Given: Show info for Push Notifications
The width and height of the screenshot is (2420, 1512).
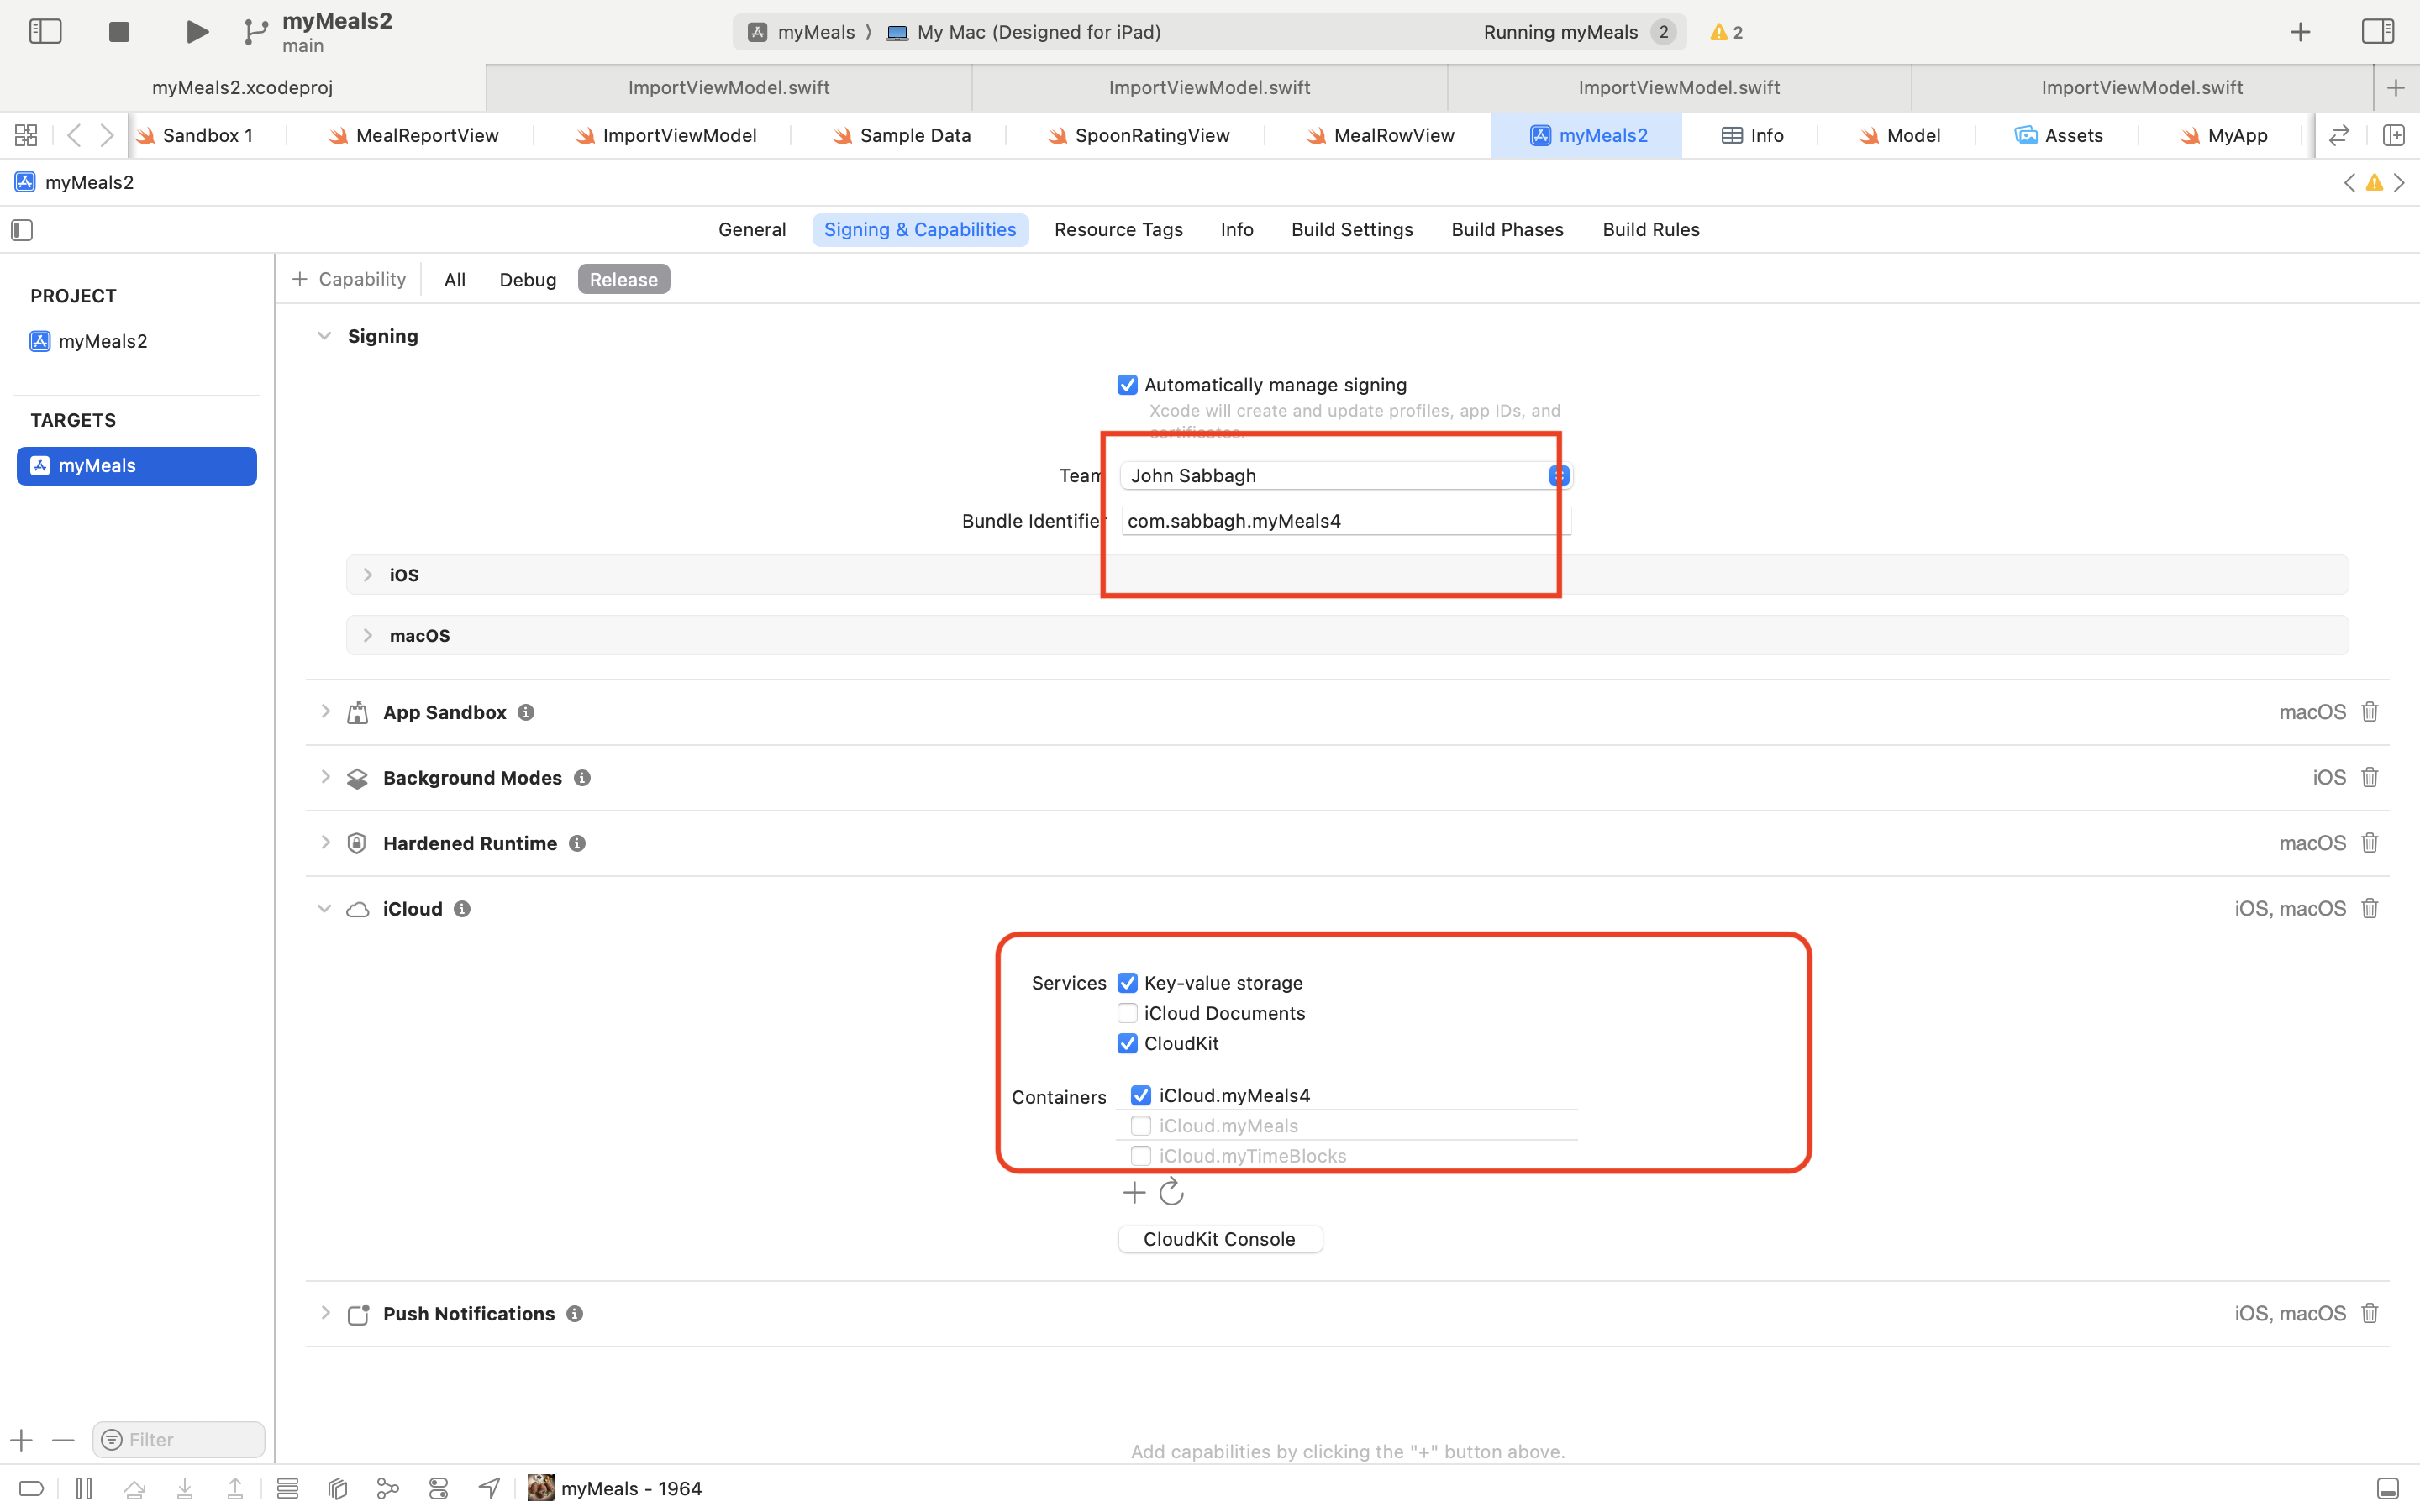Looking at the screenshot, I should click(x=575, y=1314).
